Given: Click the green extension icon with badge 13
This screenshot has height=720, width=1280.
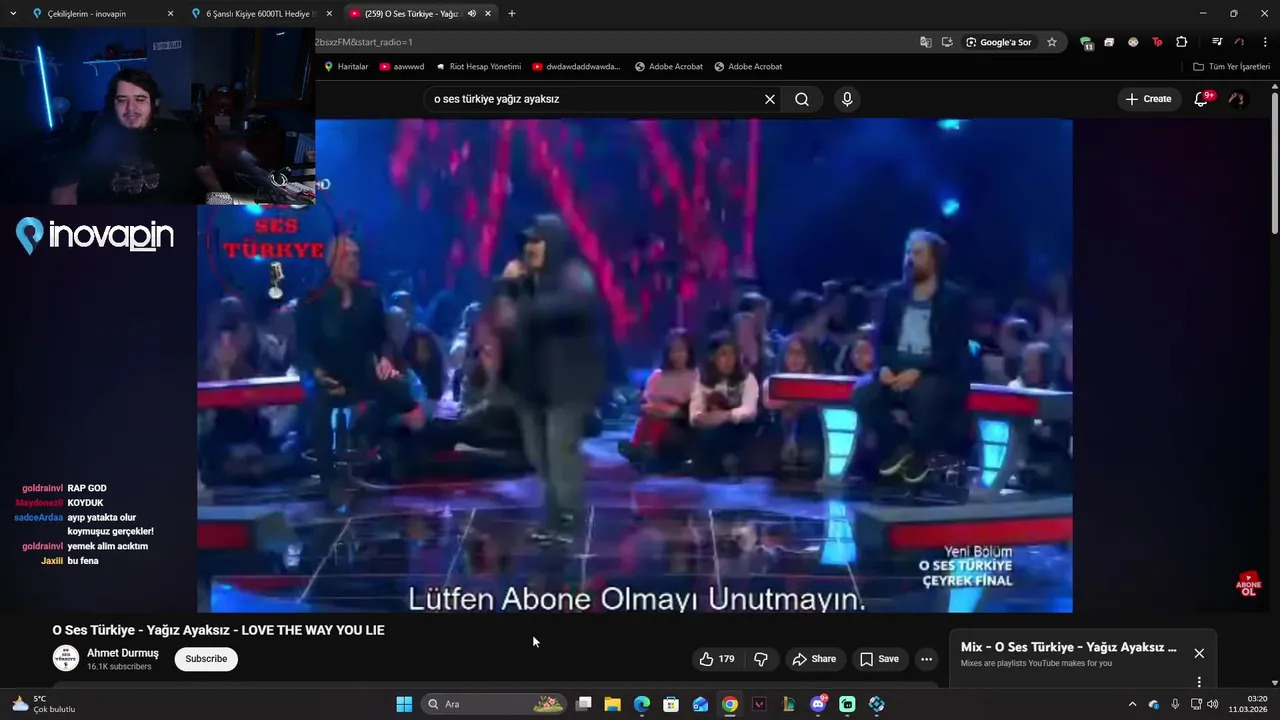Looking at the screenshot, I should point(1086,42).
